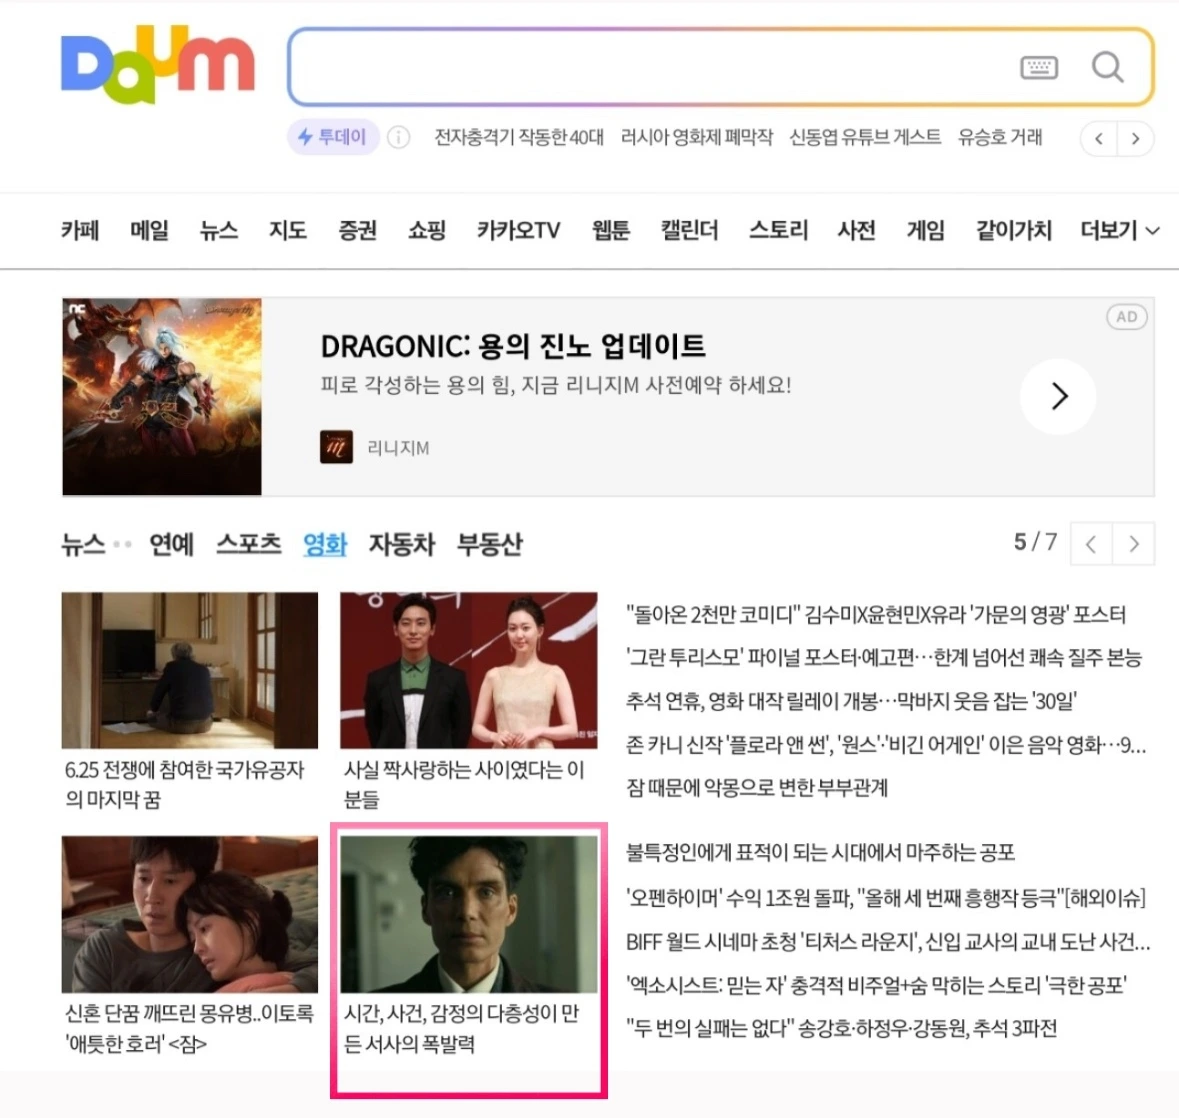Click the magnifier search icon

(1108, 68)
